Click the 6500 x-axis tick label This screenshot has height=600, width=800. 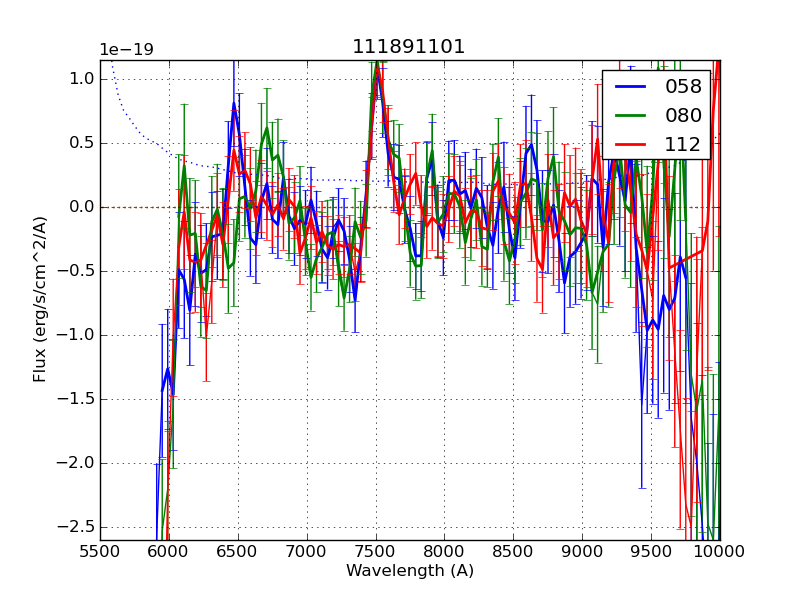pyautogui.click(x=238, y=551)
